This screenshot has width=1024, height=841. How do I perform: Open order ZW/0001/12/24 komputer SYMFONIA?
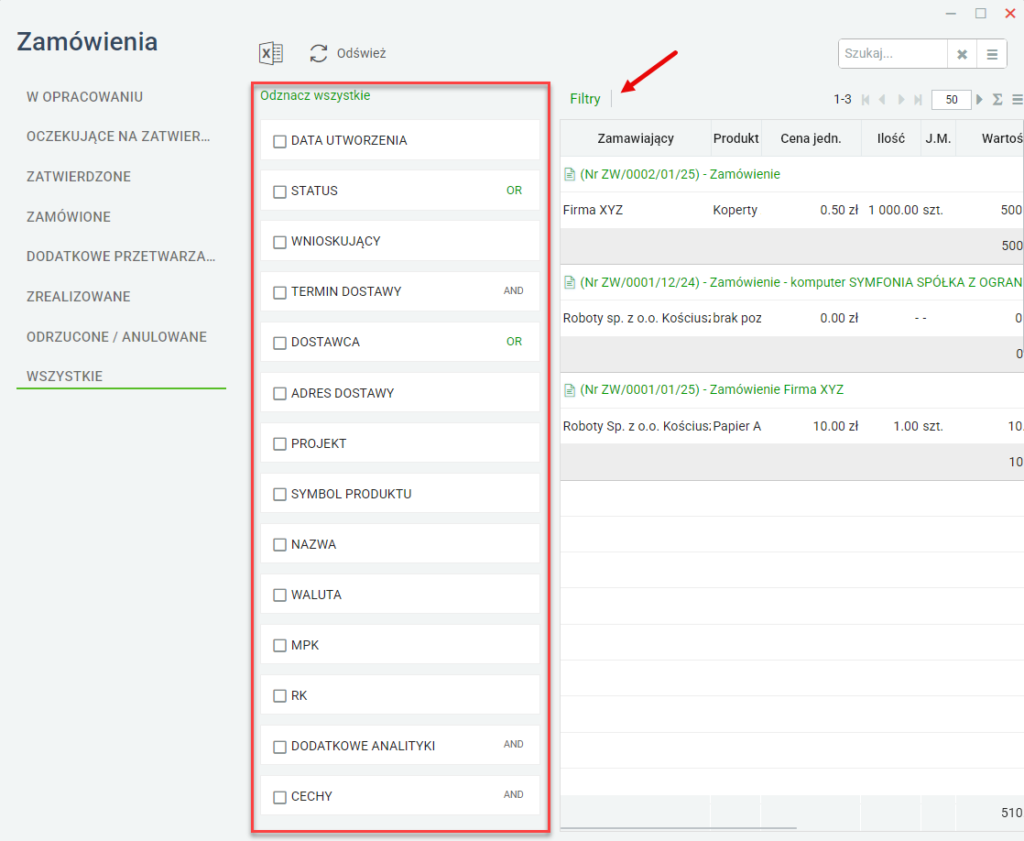tap(801, 282)
